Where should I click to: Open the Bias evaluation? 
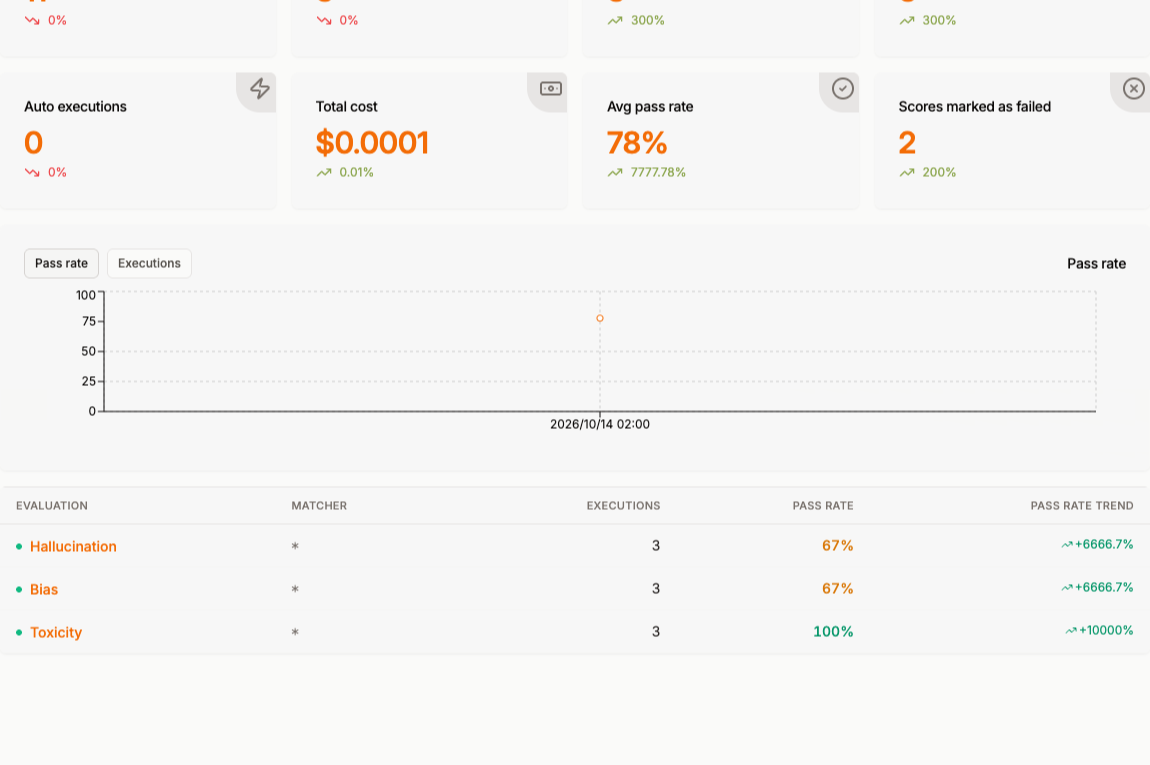pos(44,590)
